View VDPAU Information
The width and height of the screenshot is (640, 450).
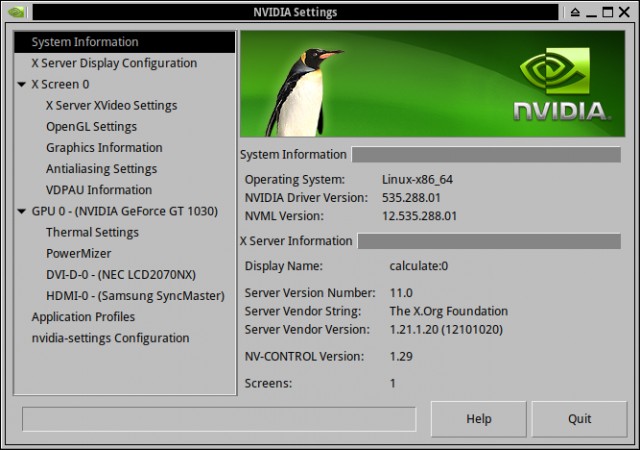point(99,190)
